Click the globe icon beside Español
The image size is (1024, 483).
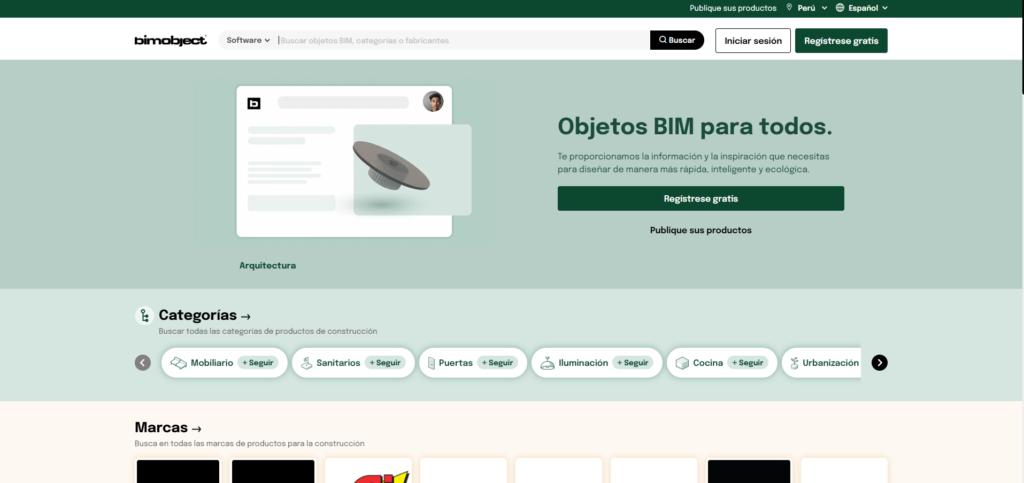(840, 8)
